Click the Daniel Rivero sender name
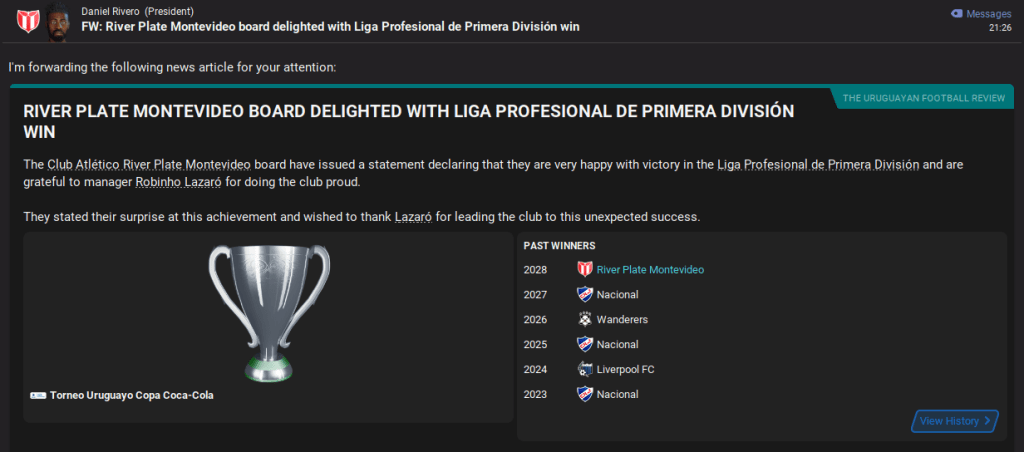This screenshot has height=452, width=1024. (x=111, y=11)
